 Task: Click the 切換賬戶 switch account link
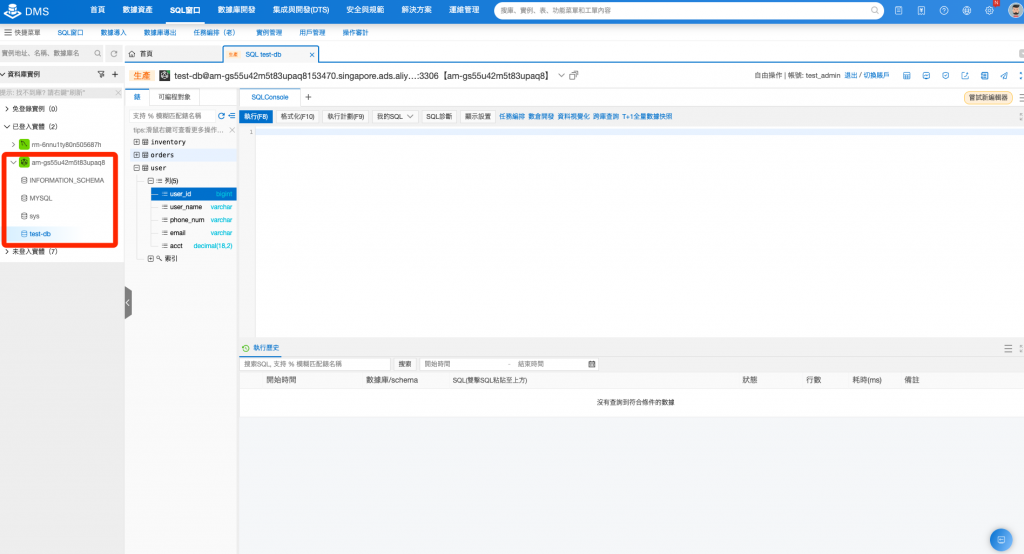876,76
